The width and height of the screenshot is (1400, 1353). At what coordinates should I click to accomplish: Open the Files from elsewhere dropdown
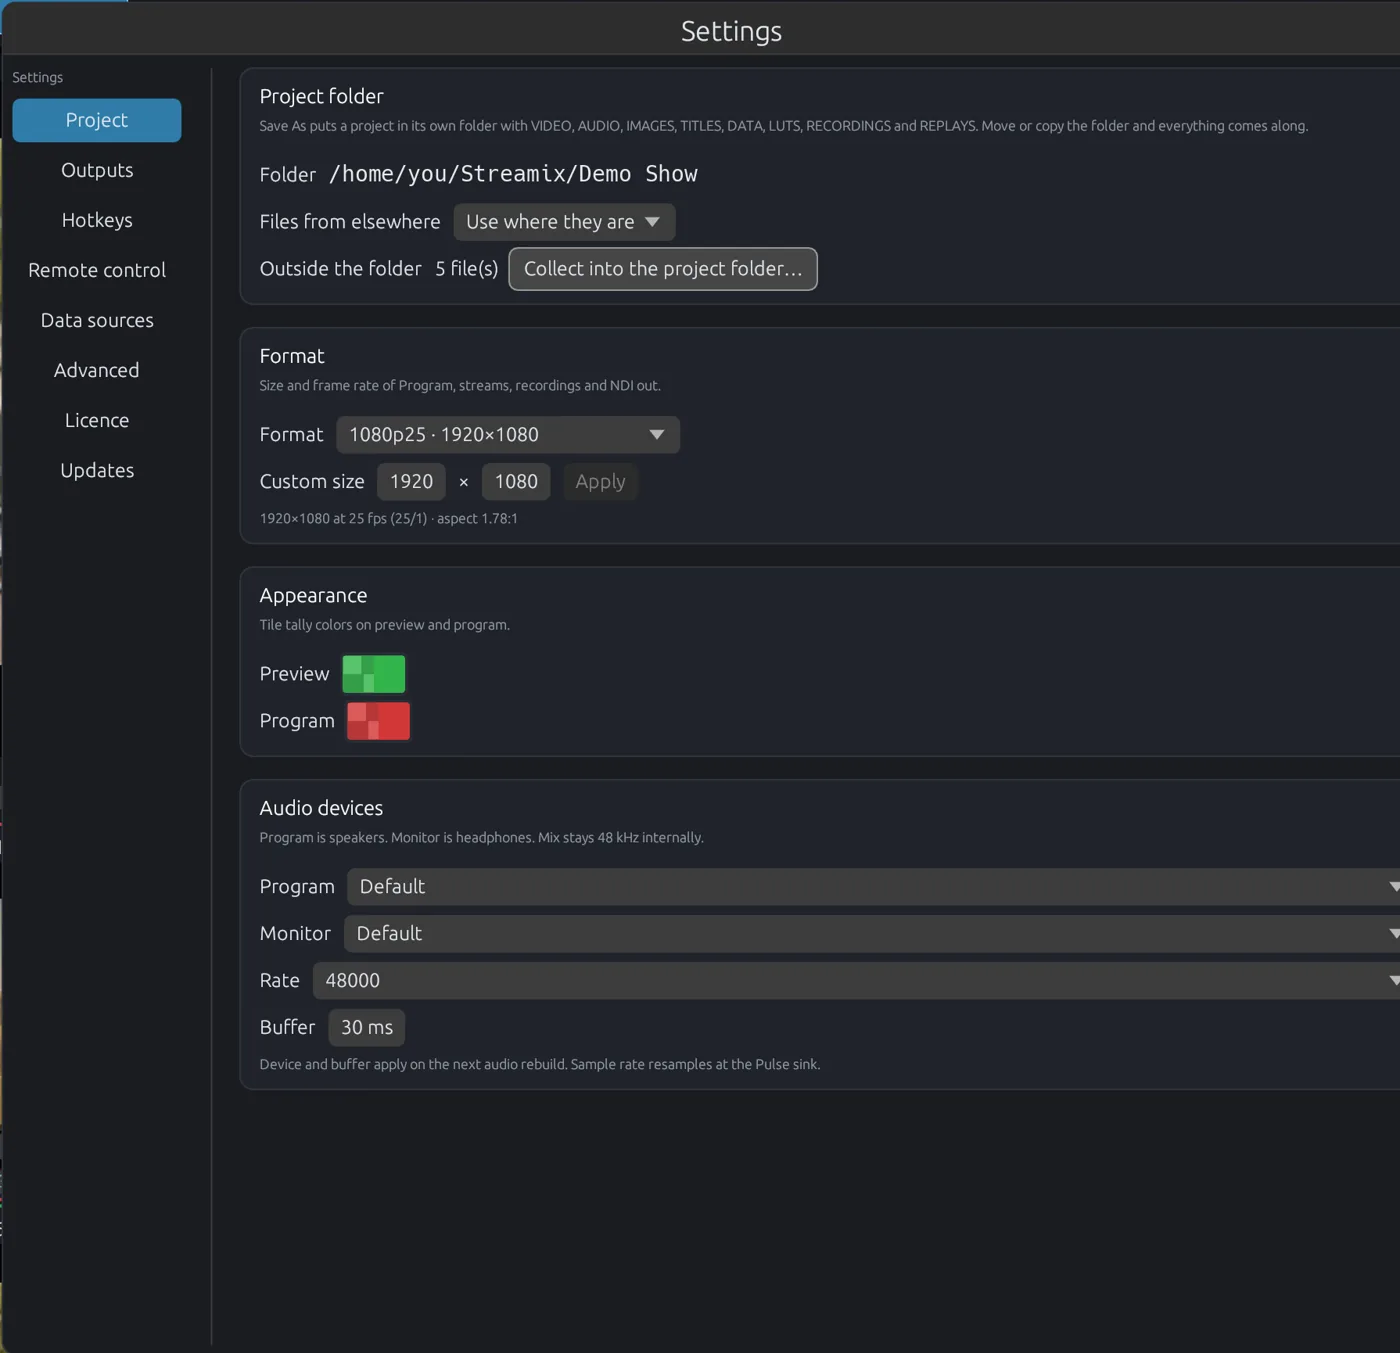point(564,222)
